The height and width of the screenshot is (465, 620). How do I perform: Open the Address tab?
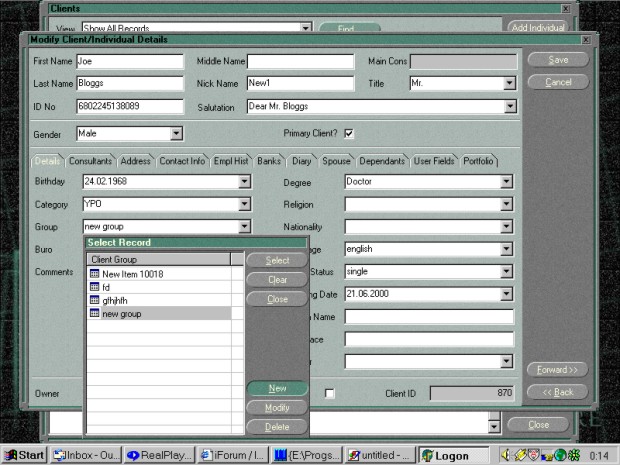pyautogui.click(x=136, y=161)
